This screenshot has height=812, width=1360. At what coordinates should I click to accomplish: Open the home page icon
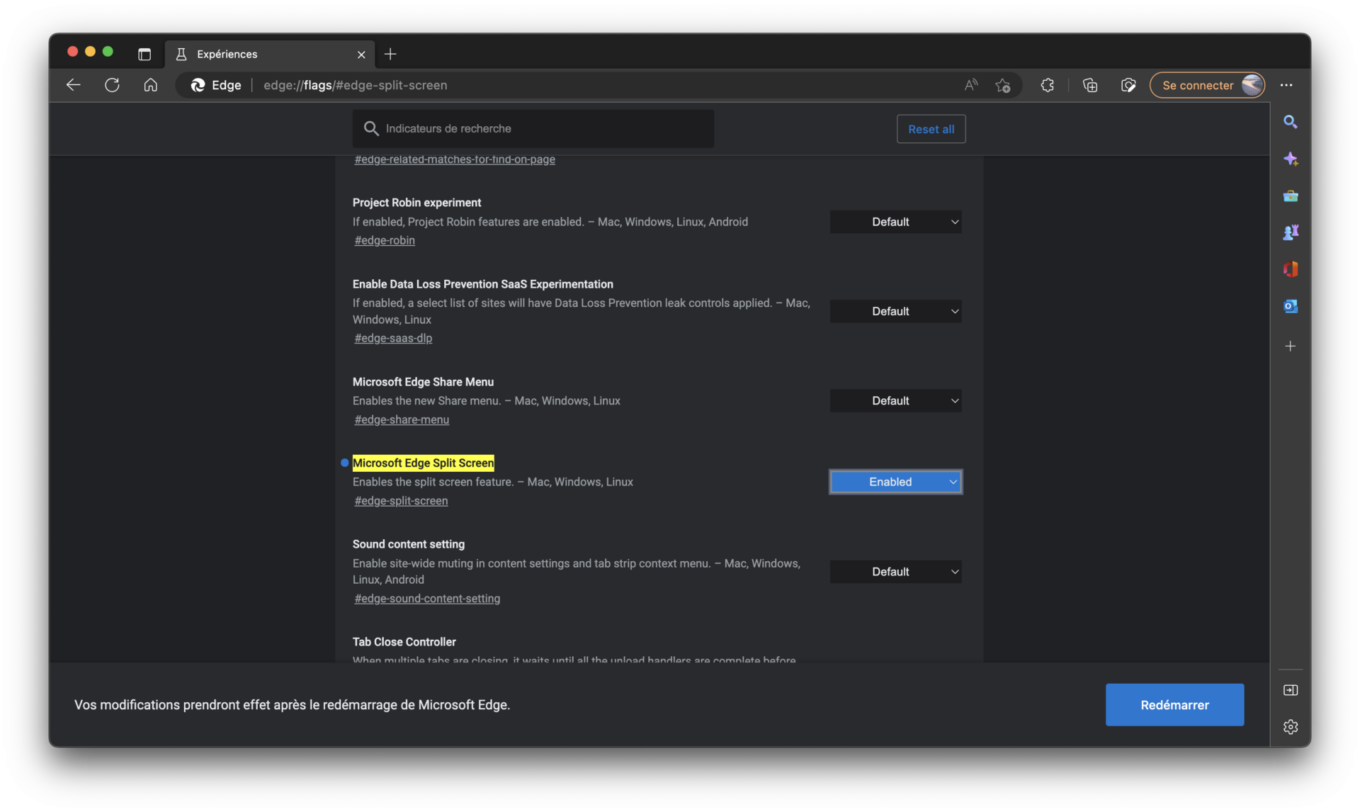tap(150, 85)
